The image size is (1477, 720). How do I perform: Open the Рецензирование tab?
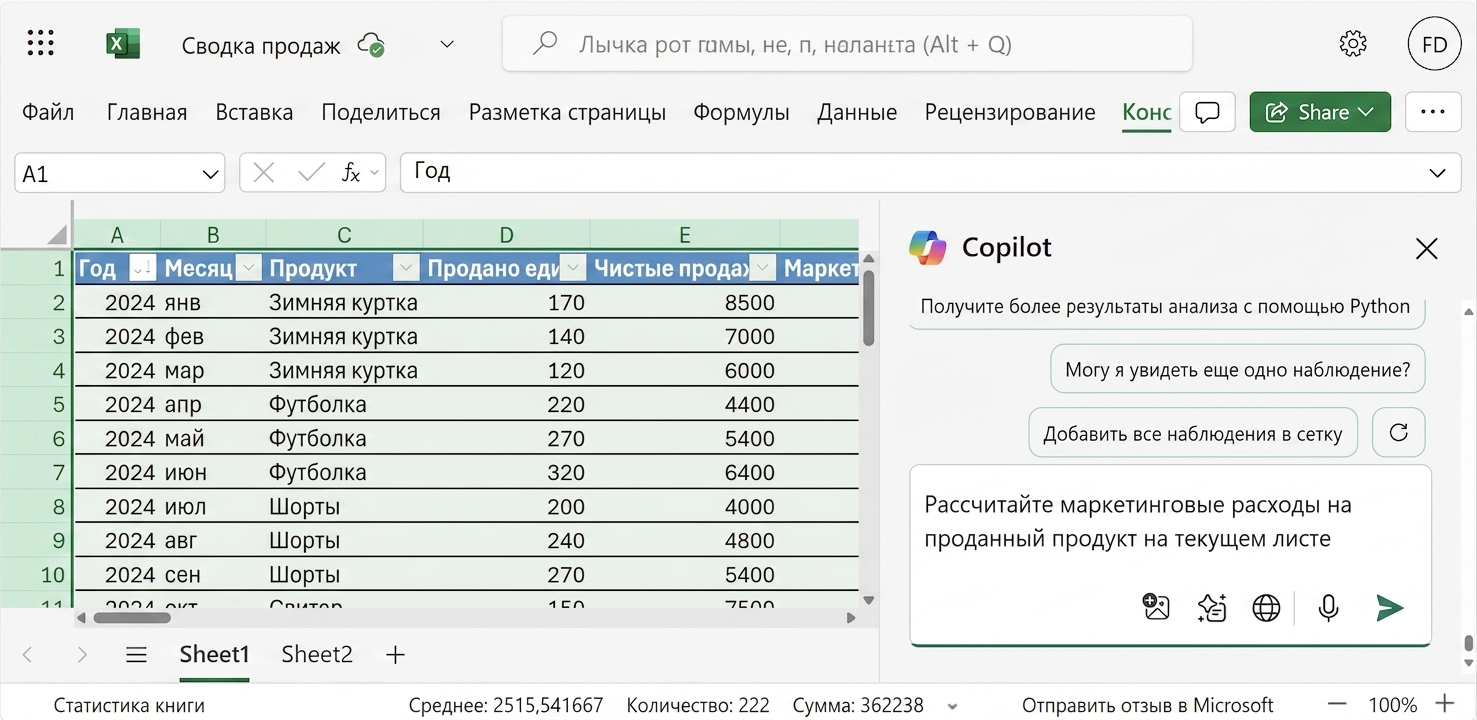1010,112
